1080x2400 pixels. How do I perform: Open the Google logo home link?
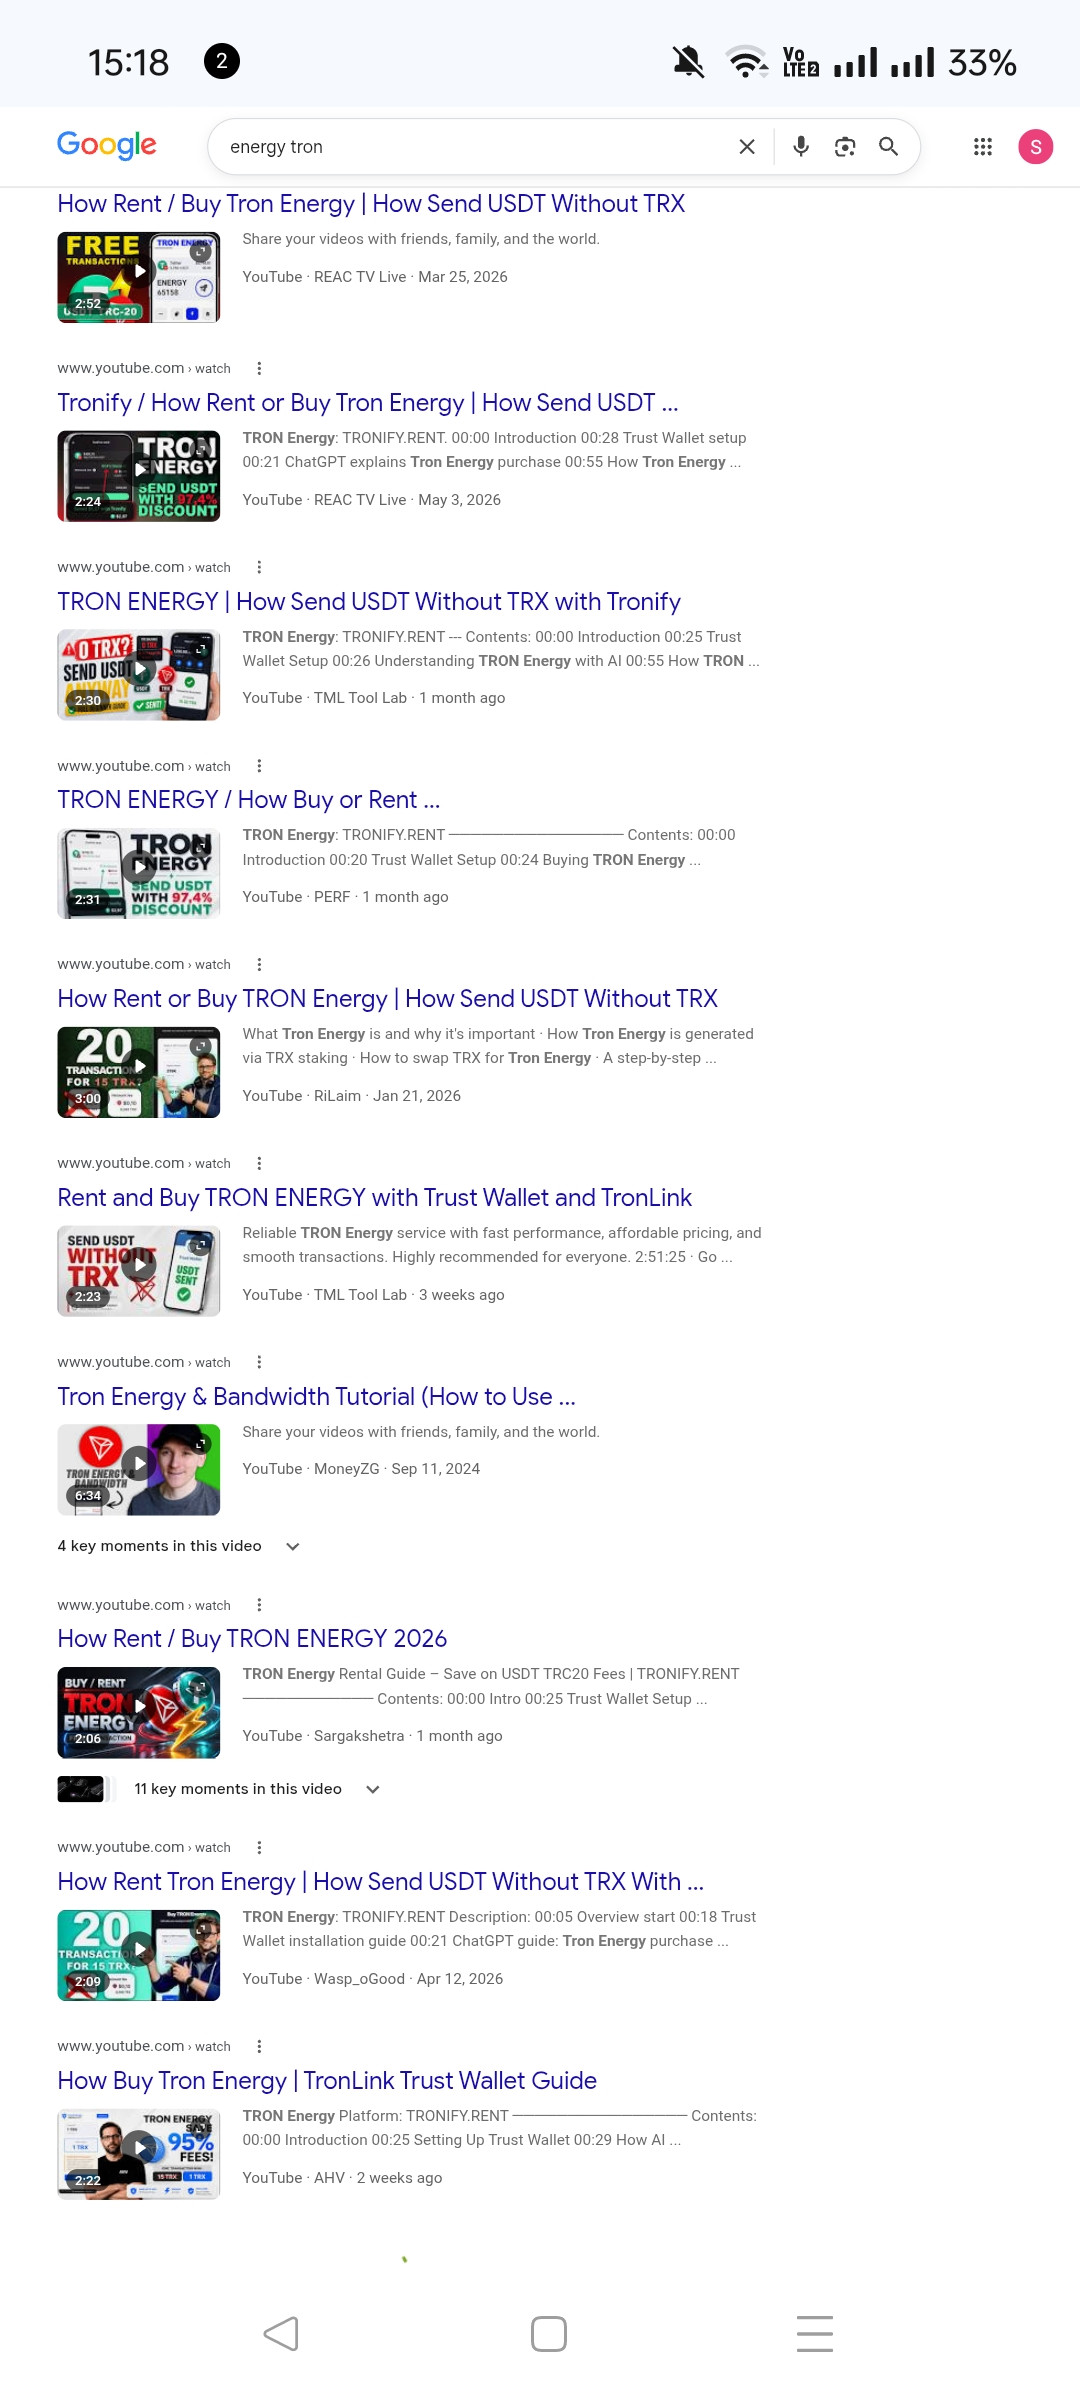(107, 146)
